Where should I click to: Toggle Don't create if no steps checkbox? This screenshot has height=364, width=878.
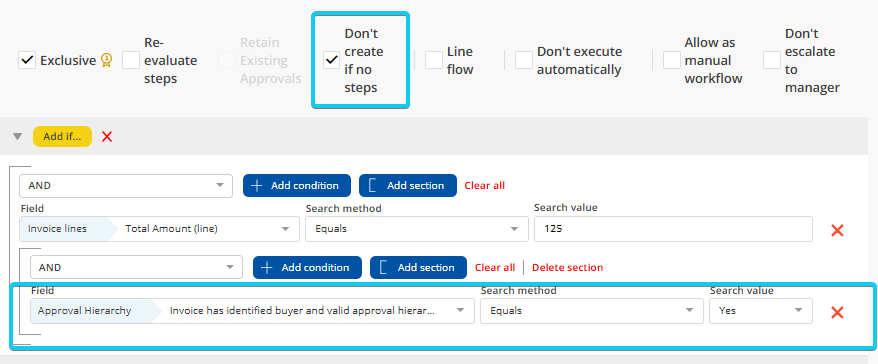tap(332, 60)
